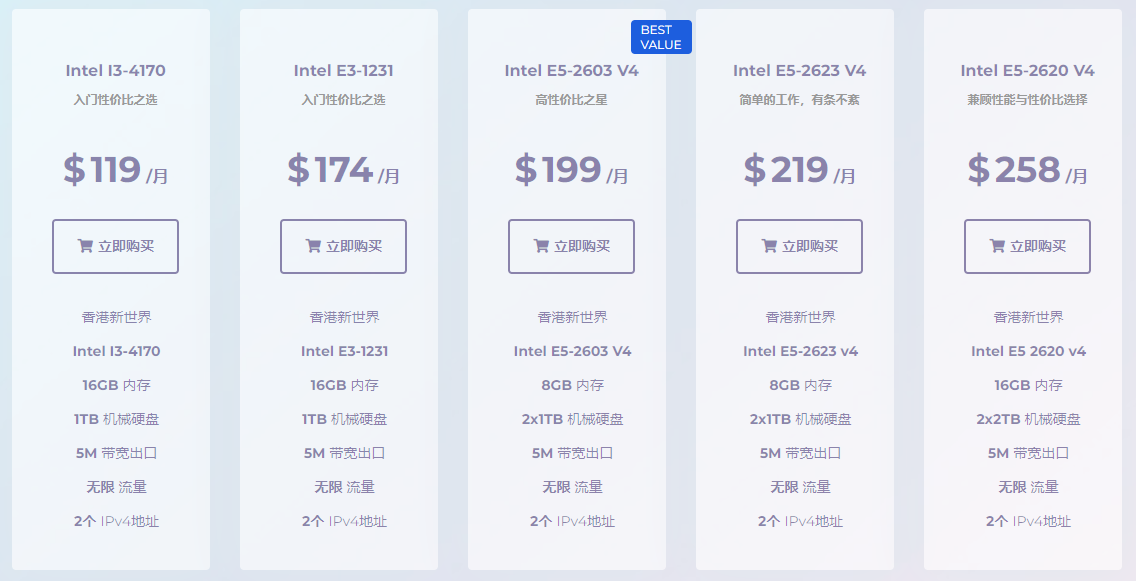This screenshot has height=581, width=1136.
Task: Click cart icon in E5-2620 V4 buy button
Action: [997, 246]
